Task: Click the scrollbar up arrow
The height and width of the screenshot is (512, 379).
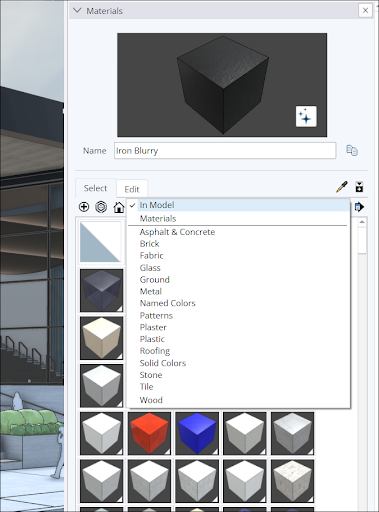Action: 362,222
